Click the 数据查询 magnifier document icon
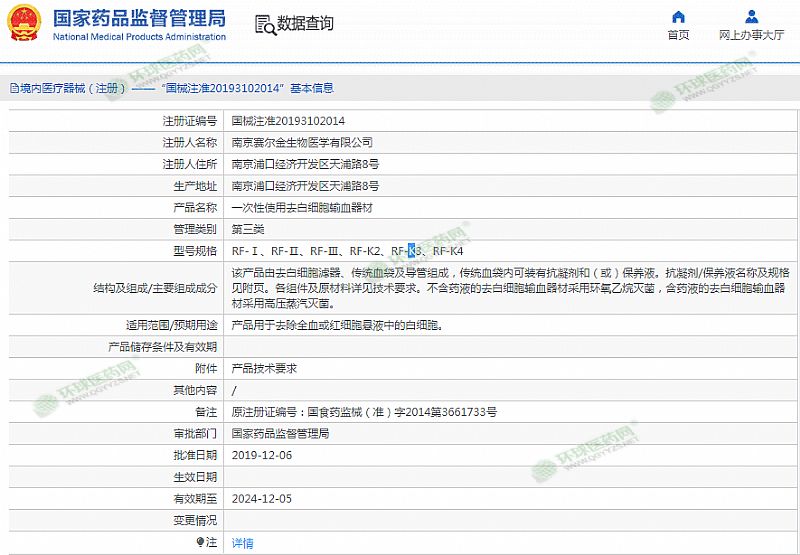The height and width of the screenshot is (555, 800). click(264, 25)
